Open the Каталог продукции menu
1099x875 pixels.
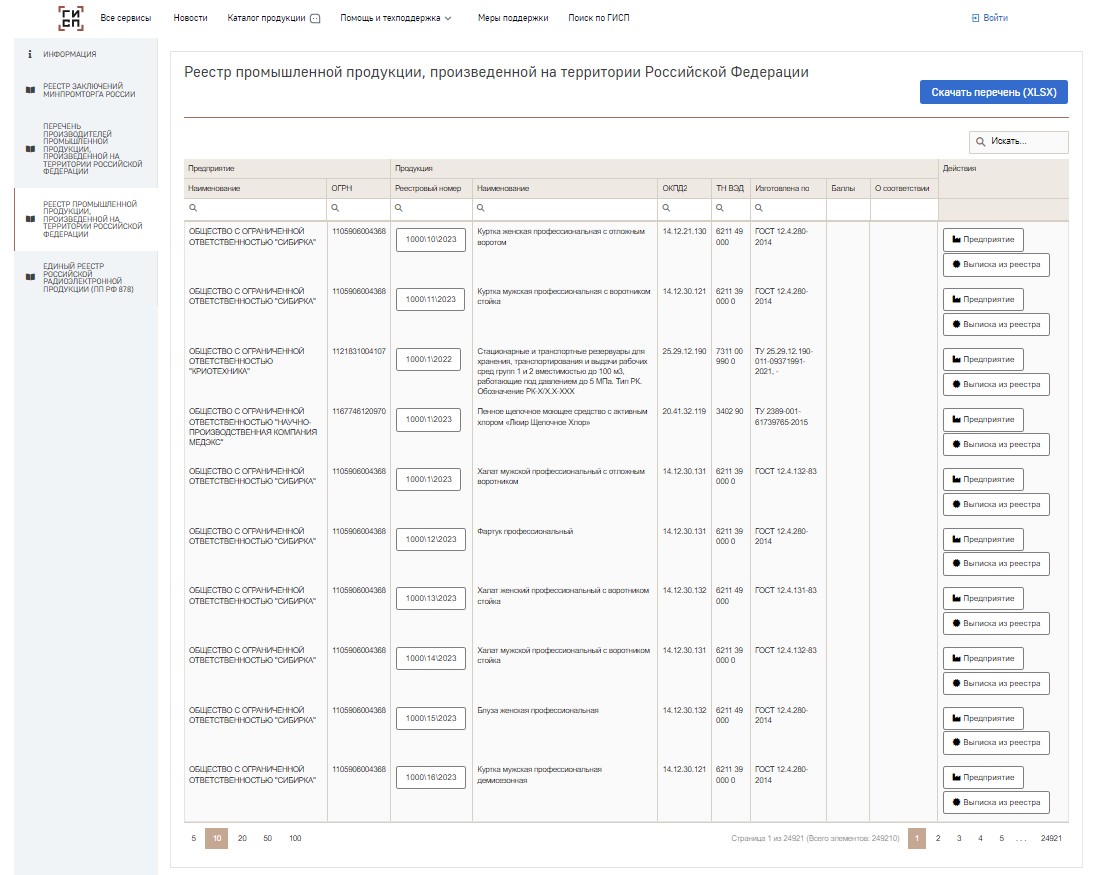pos(273,18)
